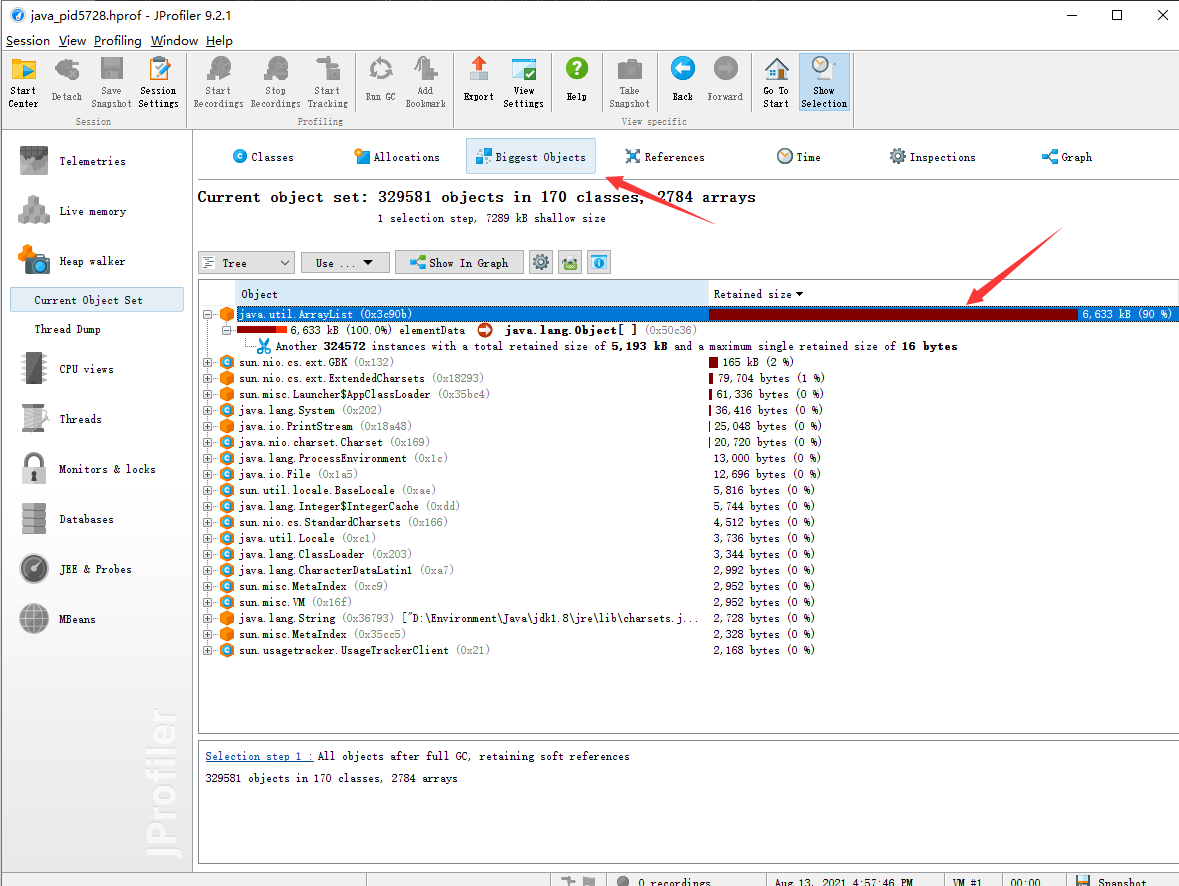Click the Add Bookmark icon
Screen dimensions: 1179x886
426,83
